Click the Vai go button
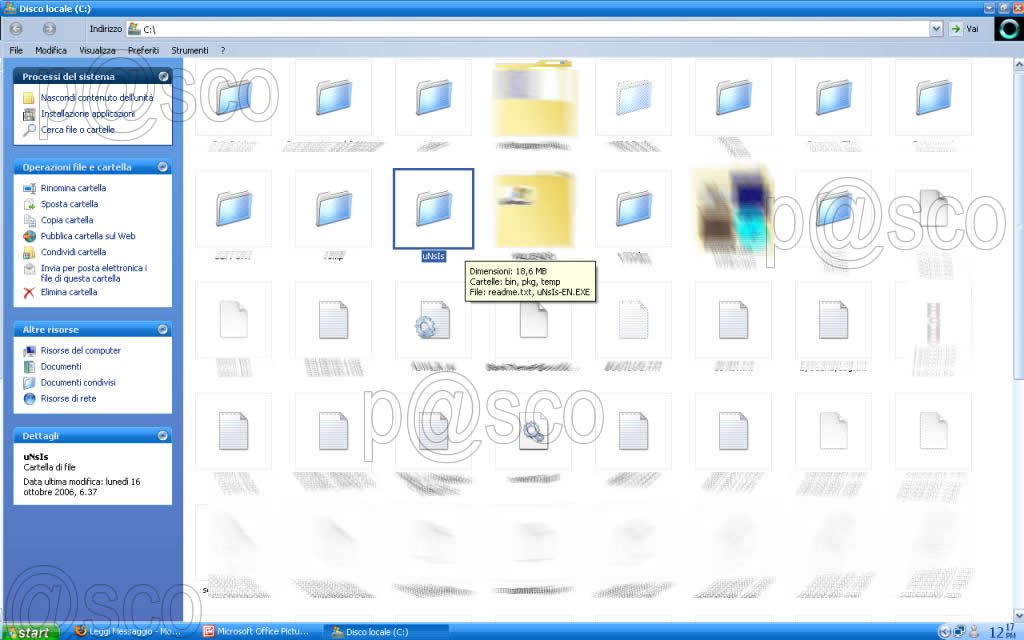The height and width of the screenshot is (640, 1024). [x=965, y=29]
